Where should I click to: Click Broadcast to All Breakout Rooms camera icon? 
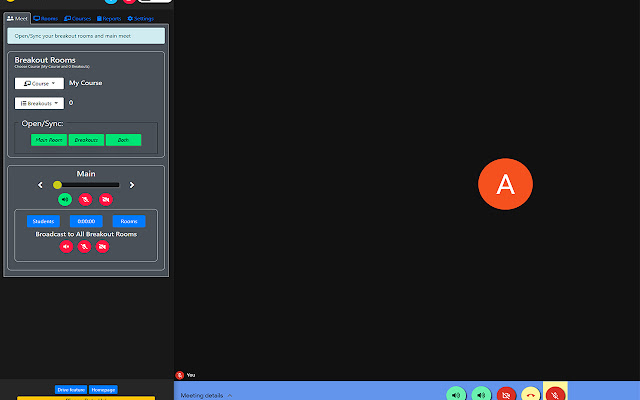click(102, 247)
